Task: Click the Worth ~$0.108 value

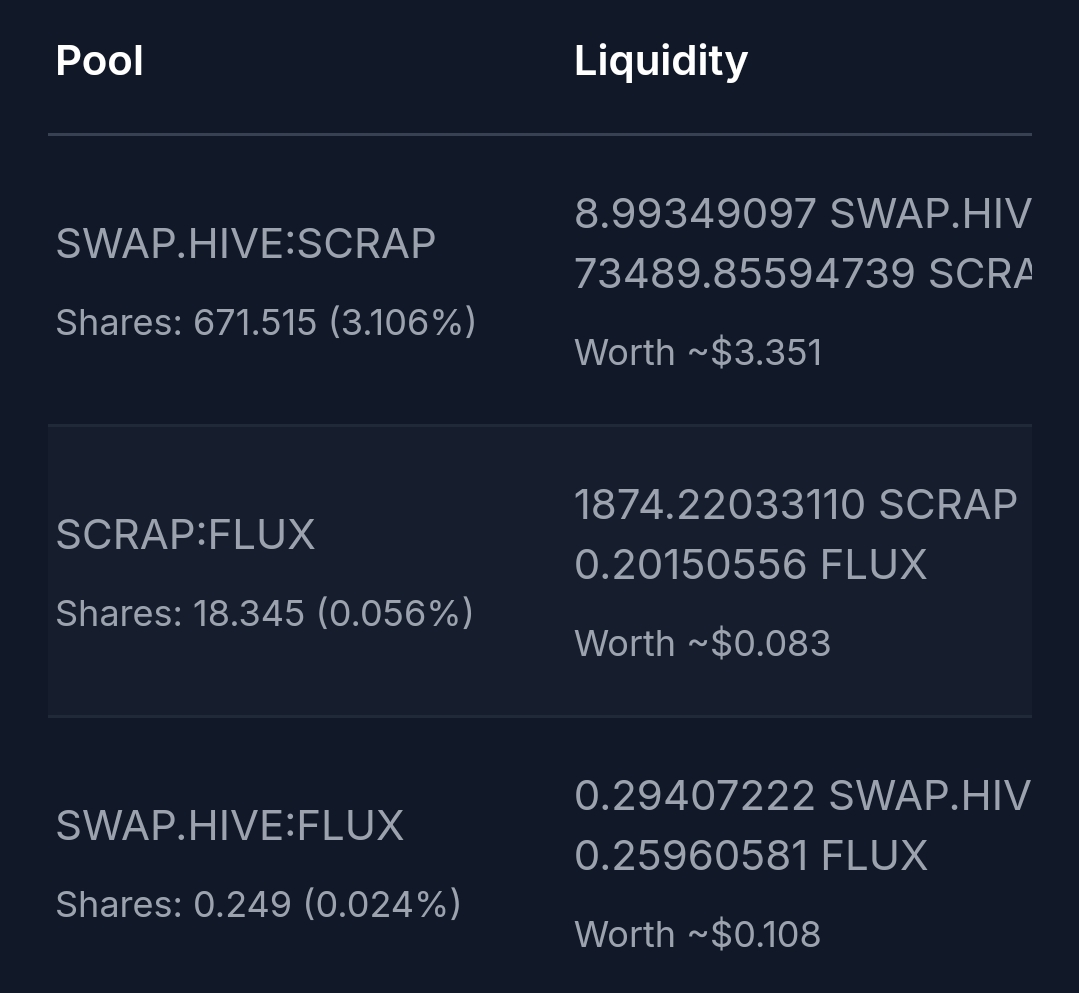Action: pos(698,935)
